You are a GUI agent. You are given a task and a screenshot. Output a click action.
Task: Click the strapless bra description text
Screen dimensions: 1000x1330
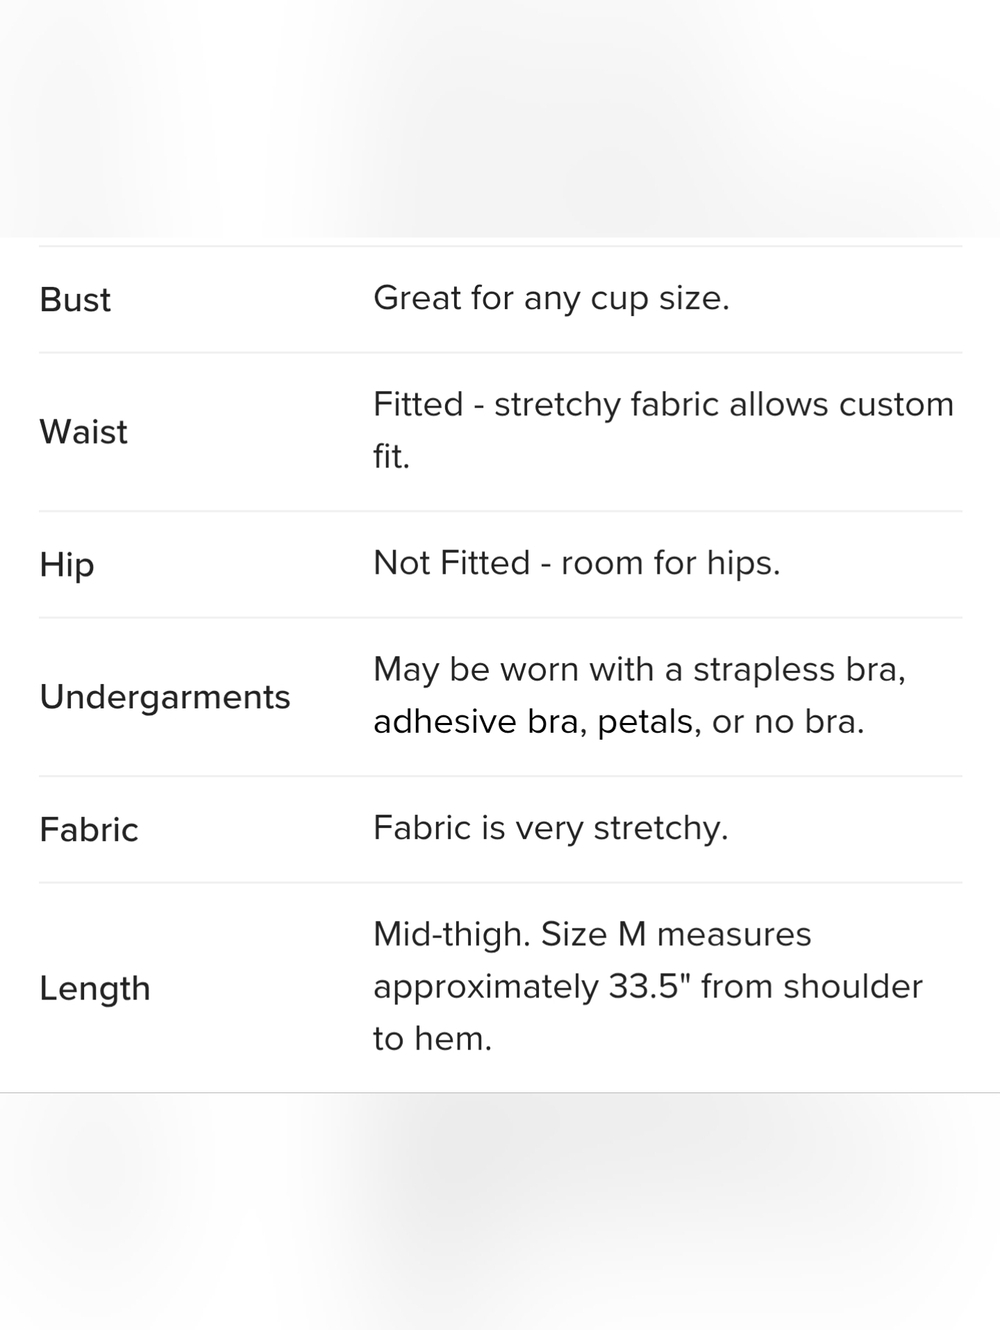click(x=639, y=695)
